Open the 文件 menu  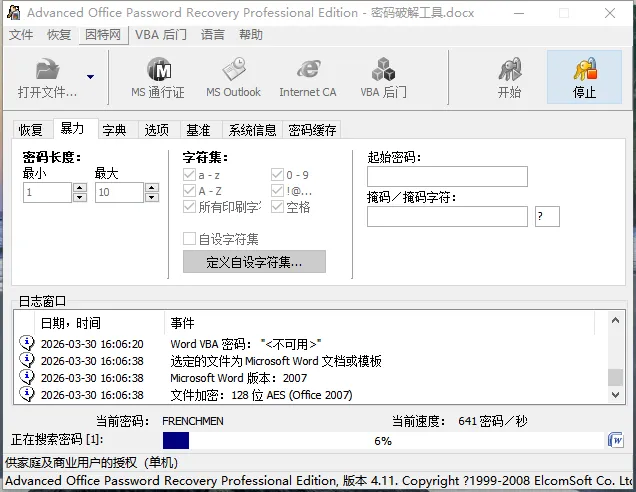[x=21, y=35]
